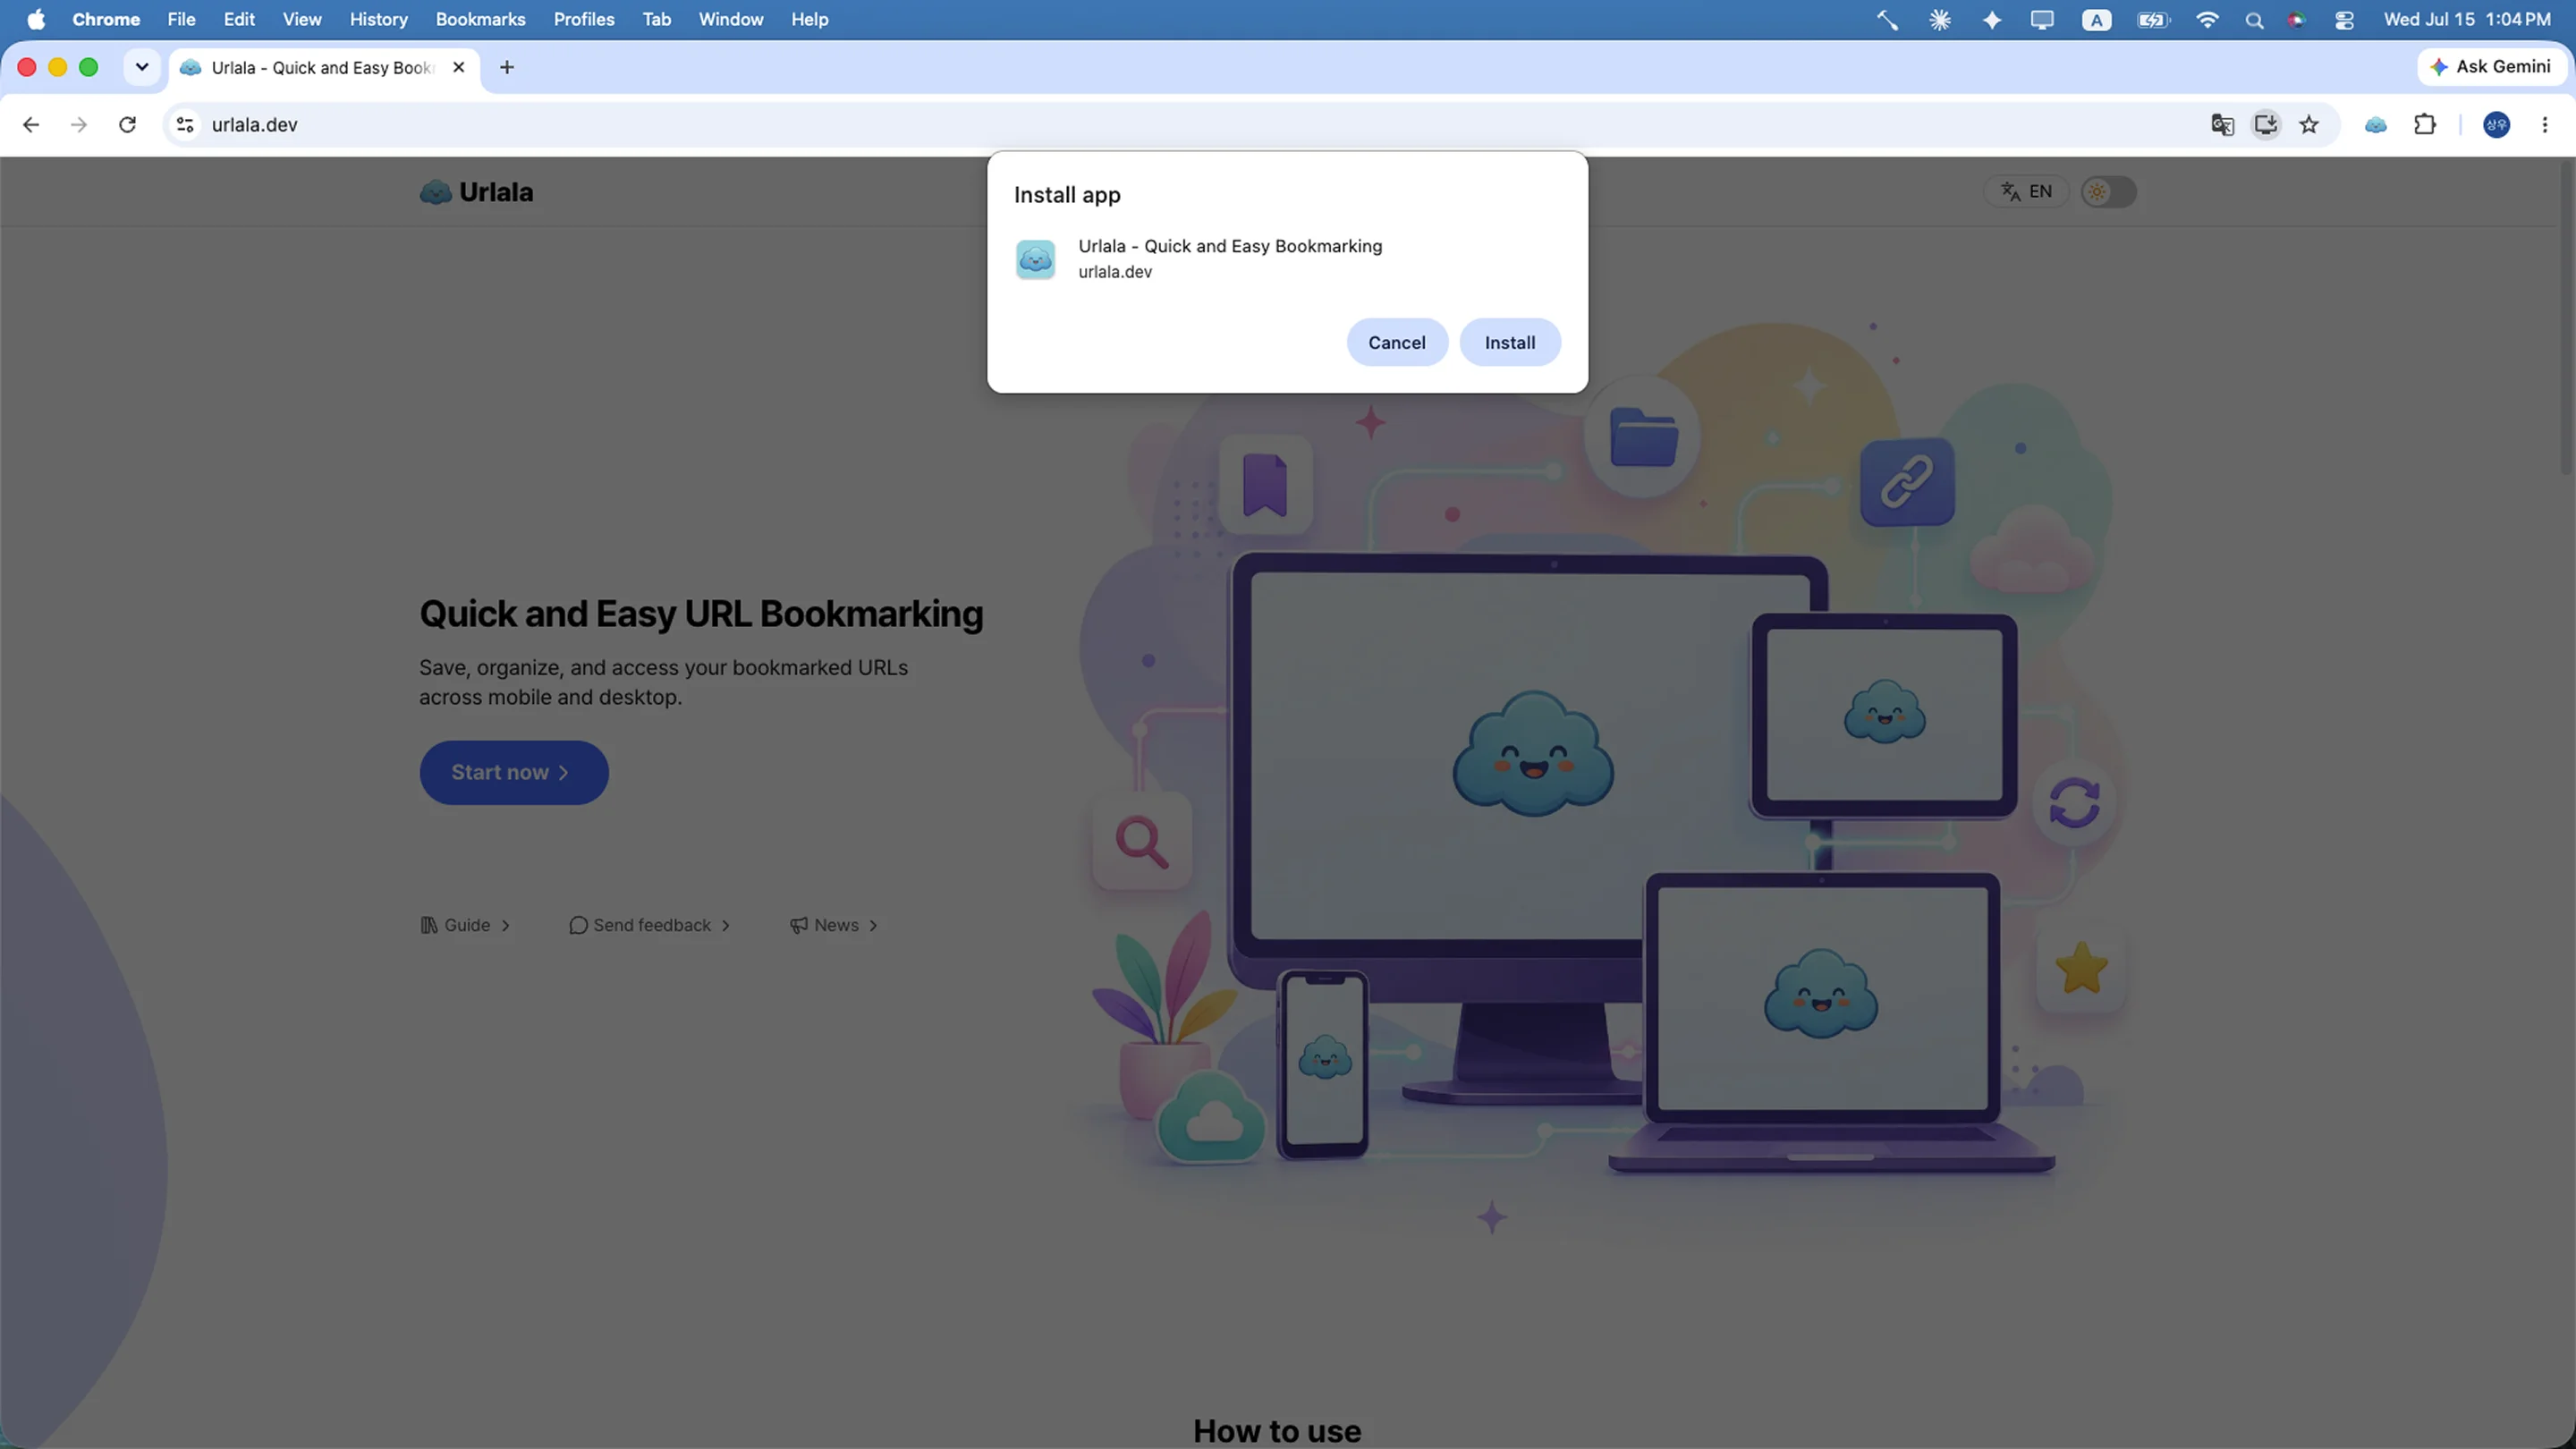This screenshot has width=2576, height=1449.
Task: Click the date and time clock
Action: point(2467,19)
